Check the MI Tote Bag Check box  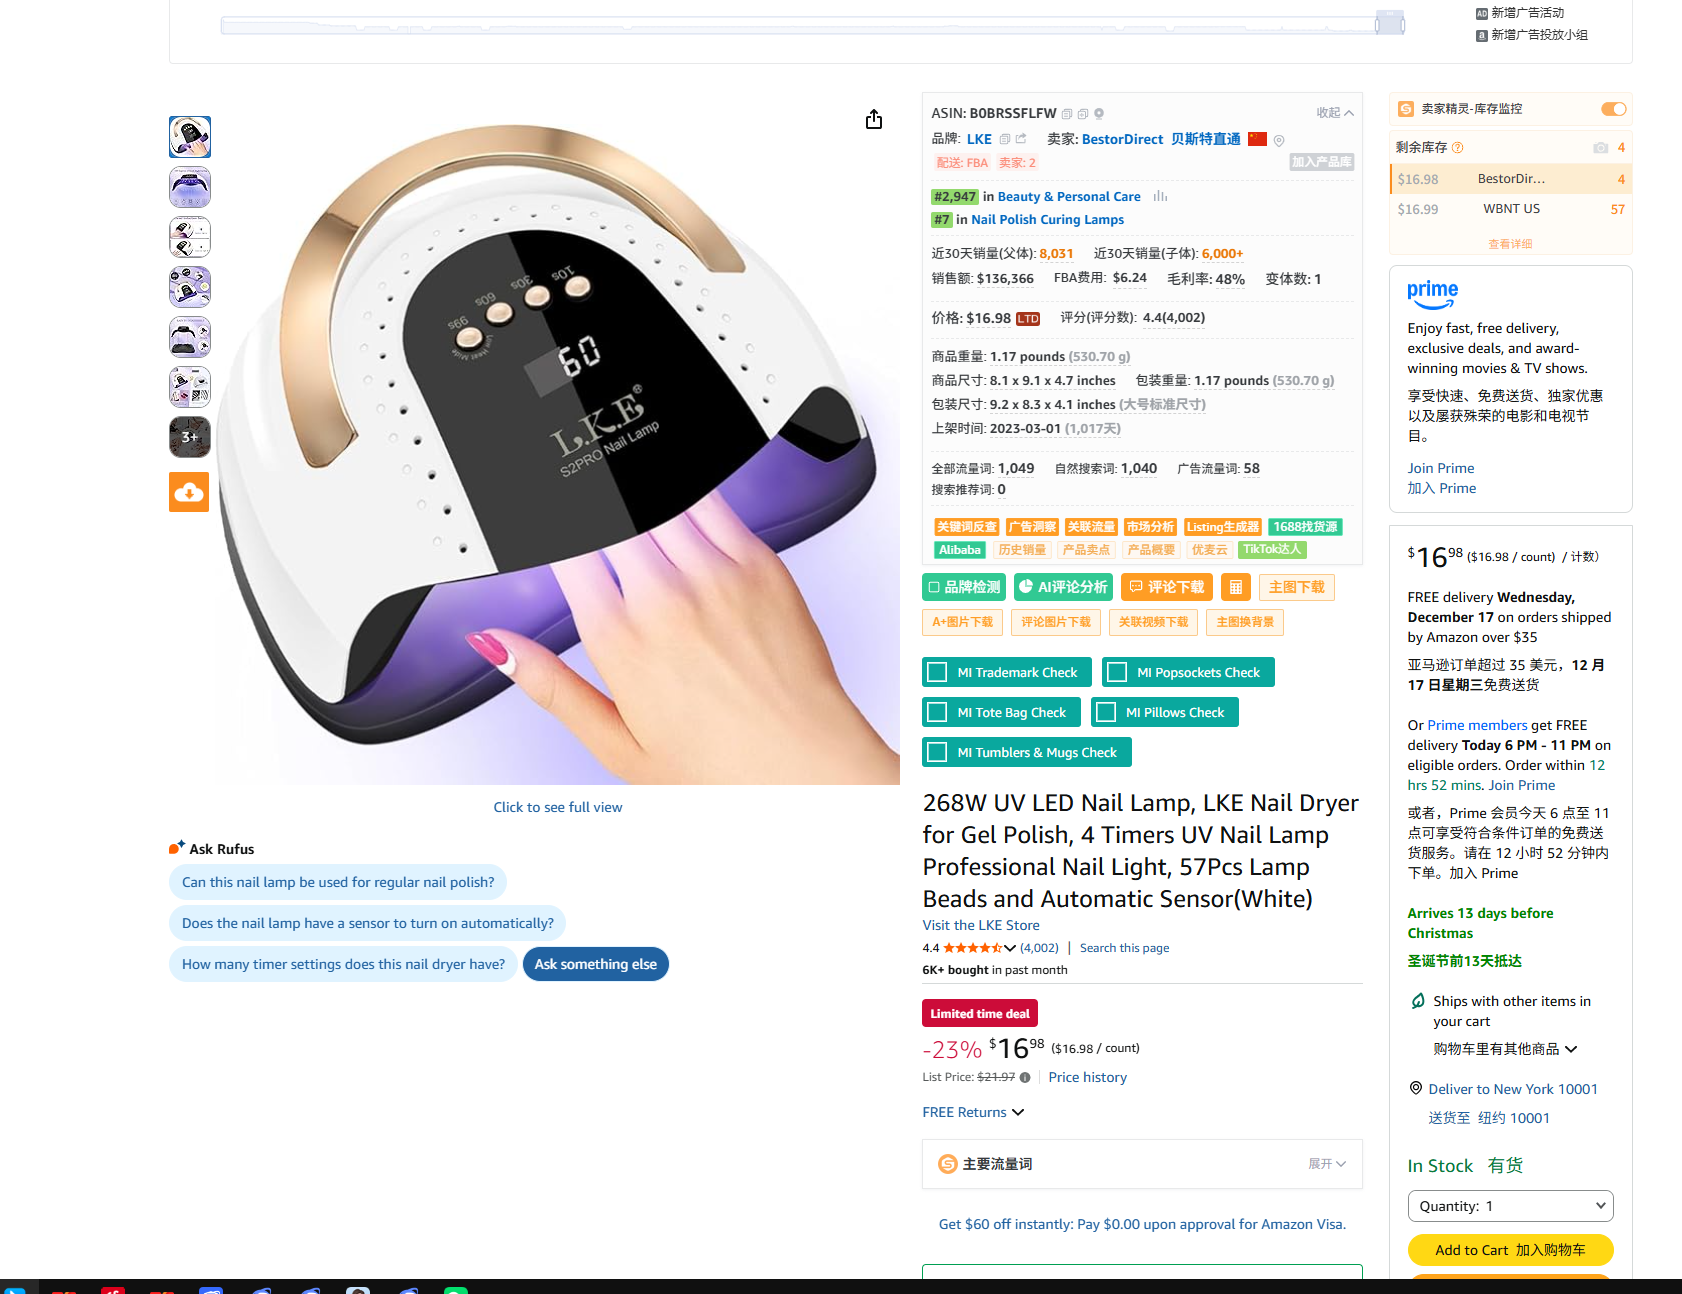pos(937,712)
